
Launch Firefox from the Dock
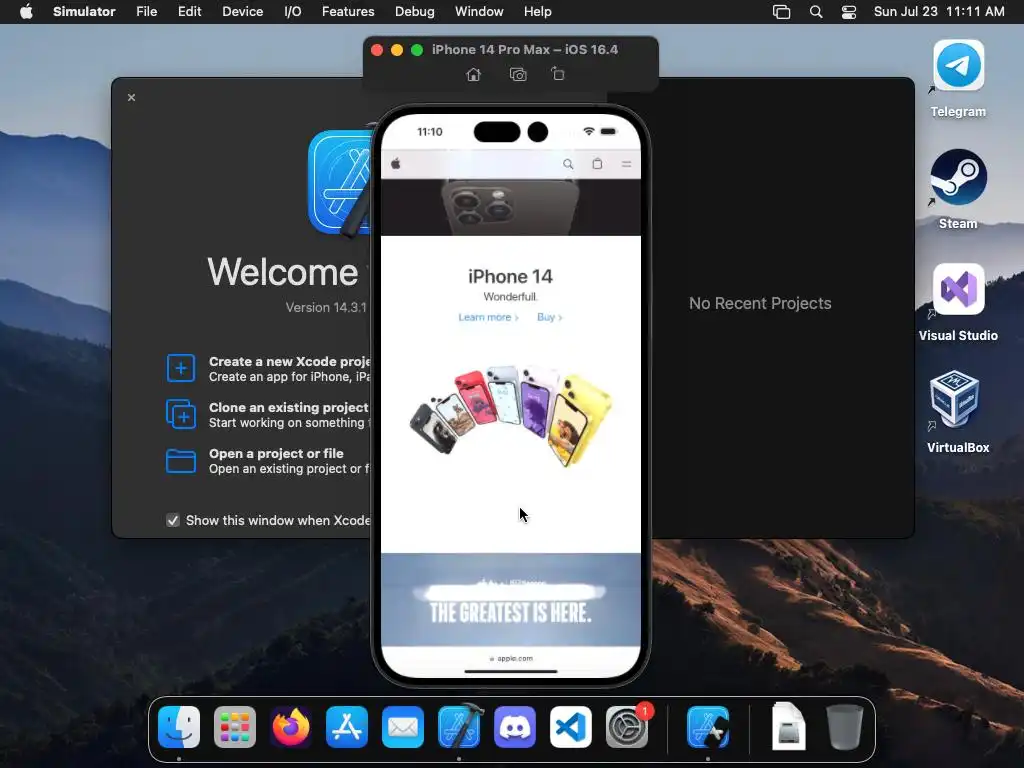pos(291,727)
